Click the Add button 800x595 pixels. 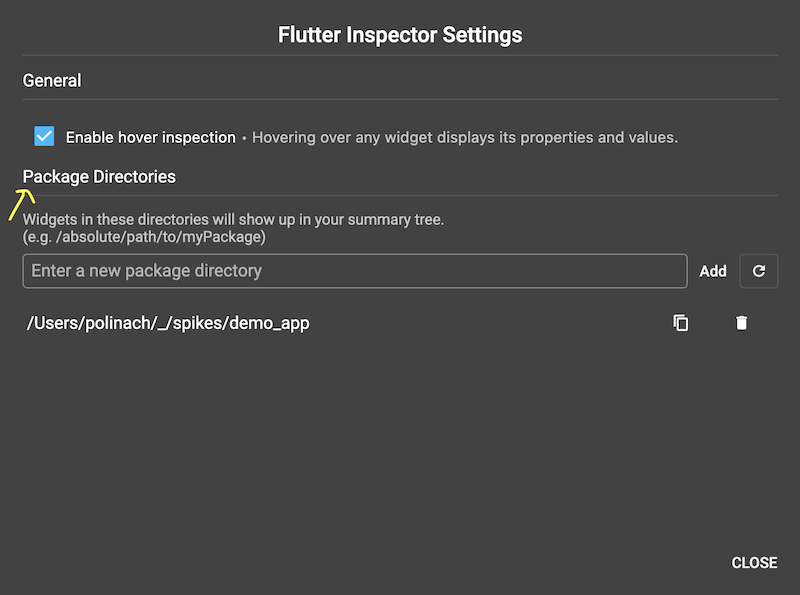(713, 271)
